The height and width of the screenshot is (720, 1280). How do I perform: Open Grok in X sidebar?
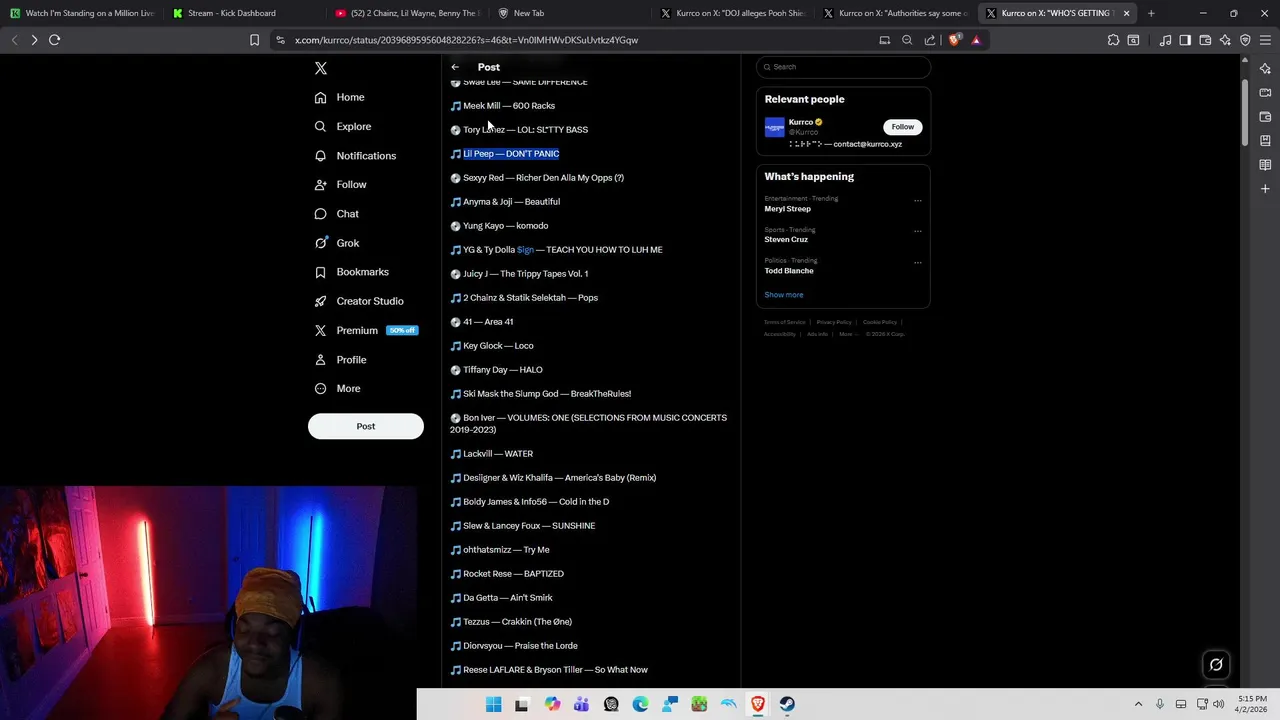(336, 243)
